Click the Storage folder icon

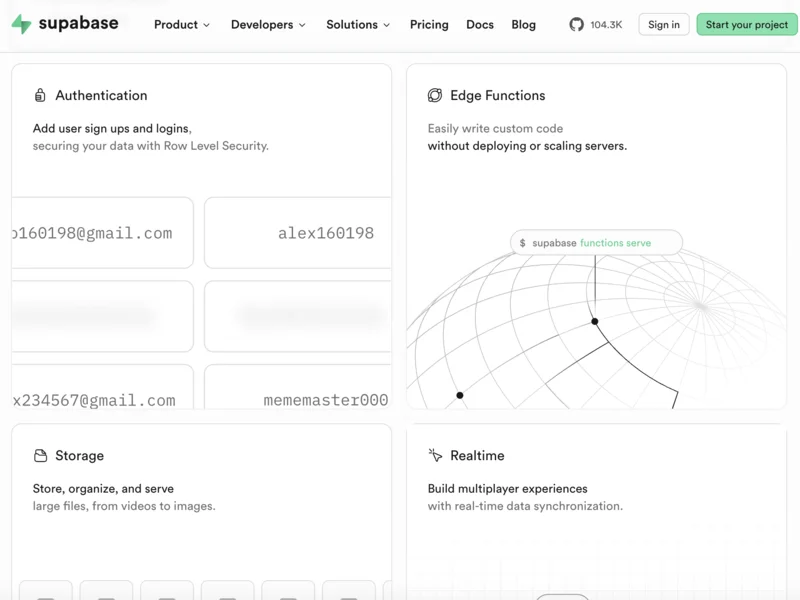[40, 456]
